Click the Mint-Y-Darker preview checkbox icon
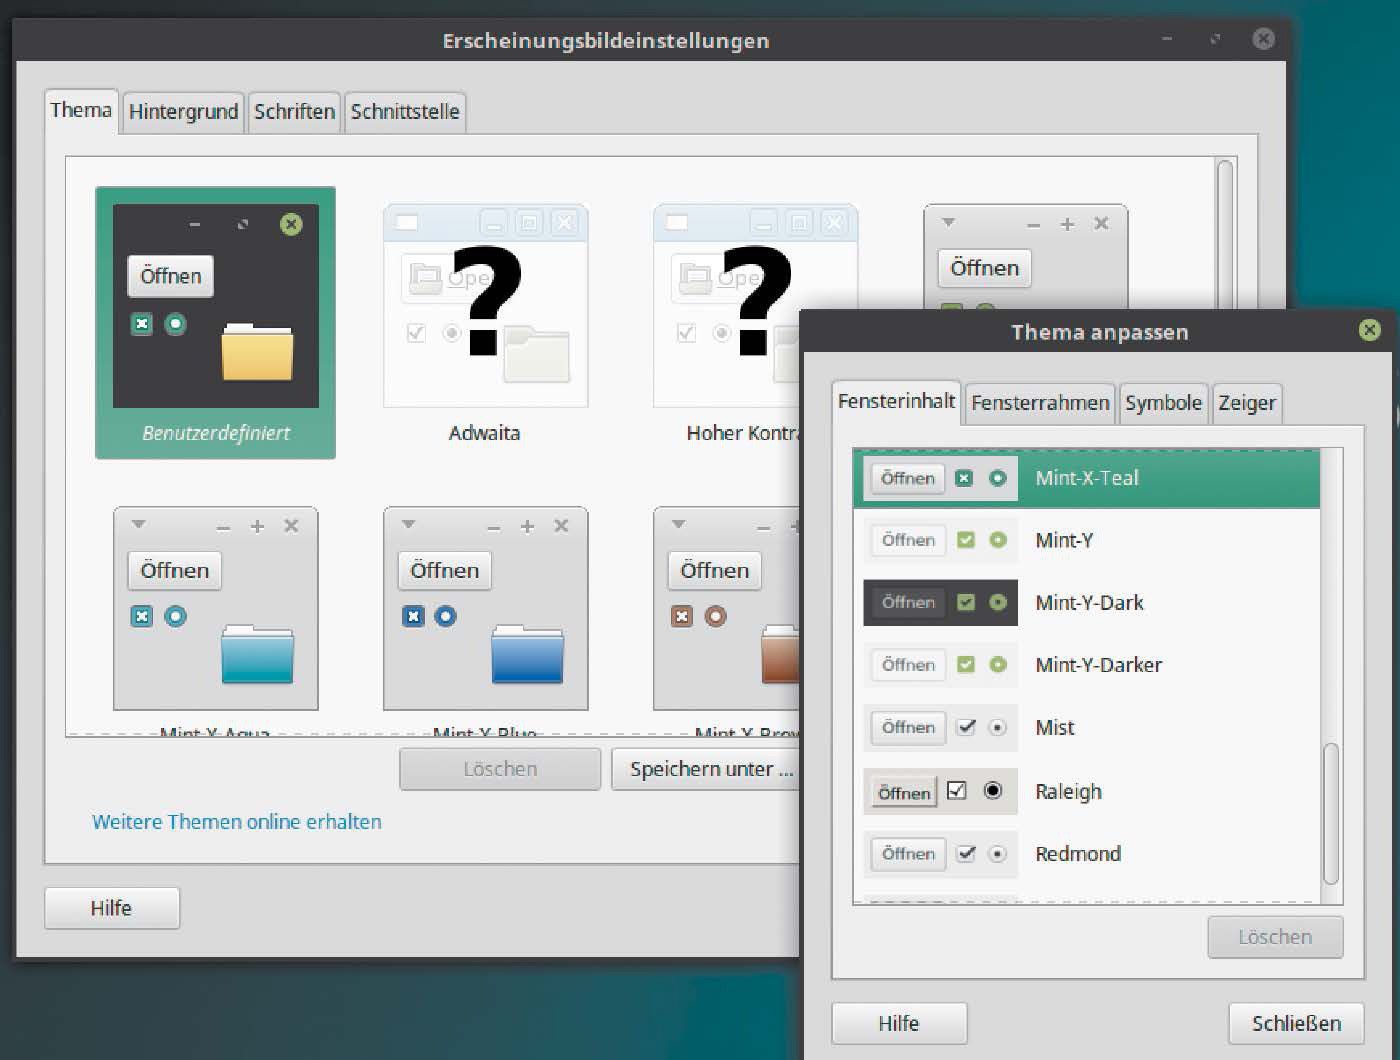The width and height of the screenshot is (1400, 1060). 966,665
